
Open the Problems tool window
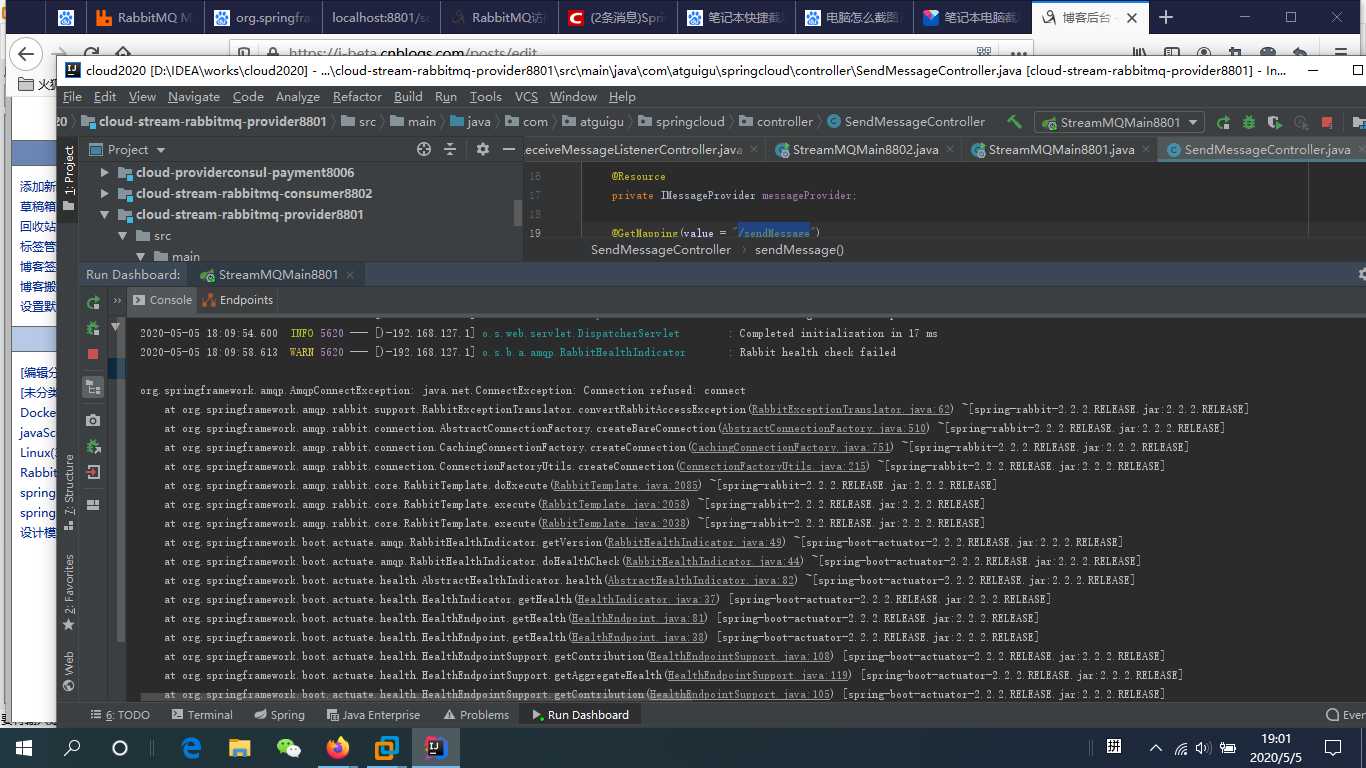pos(477,715)
